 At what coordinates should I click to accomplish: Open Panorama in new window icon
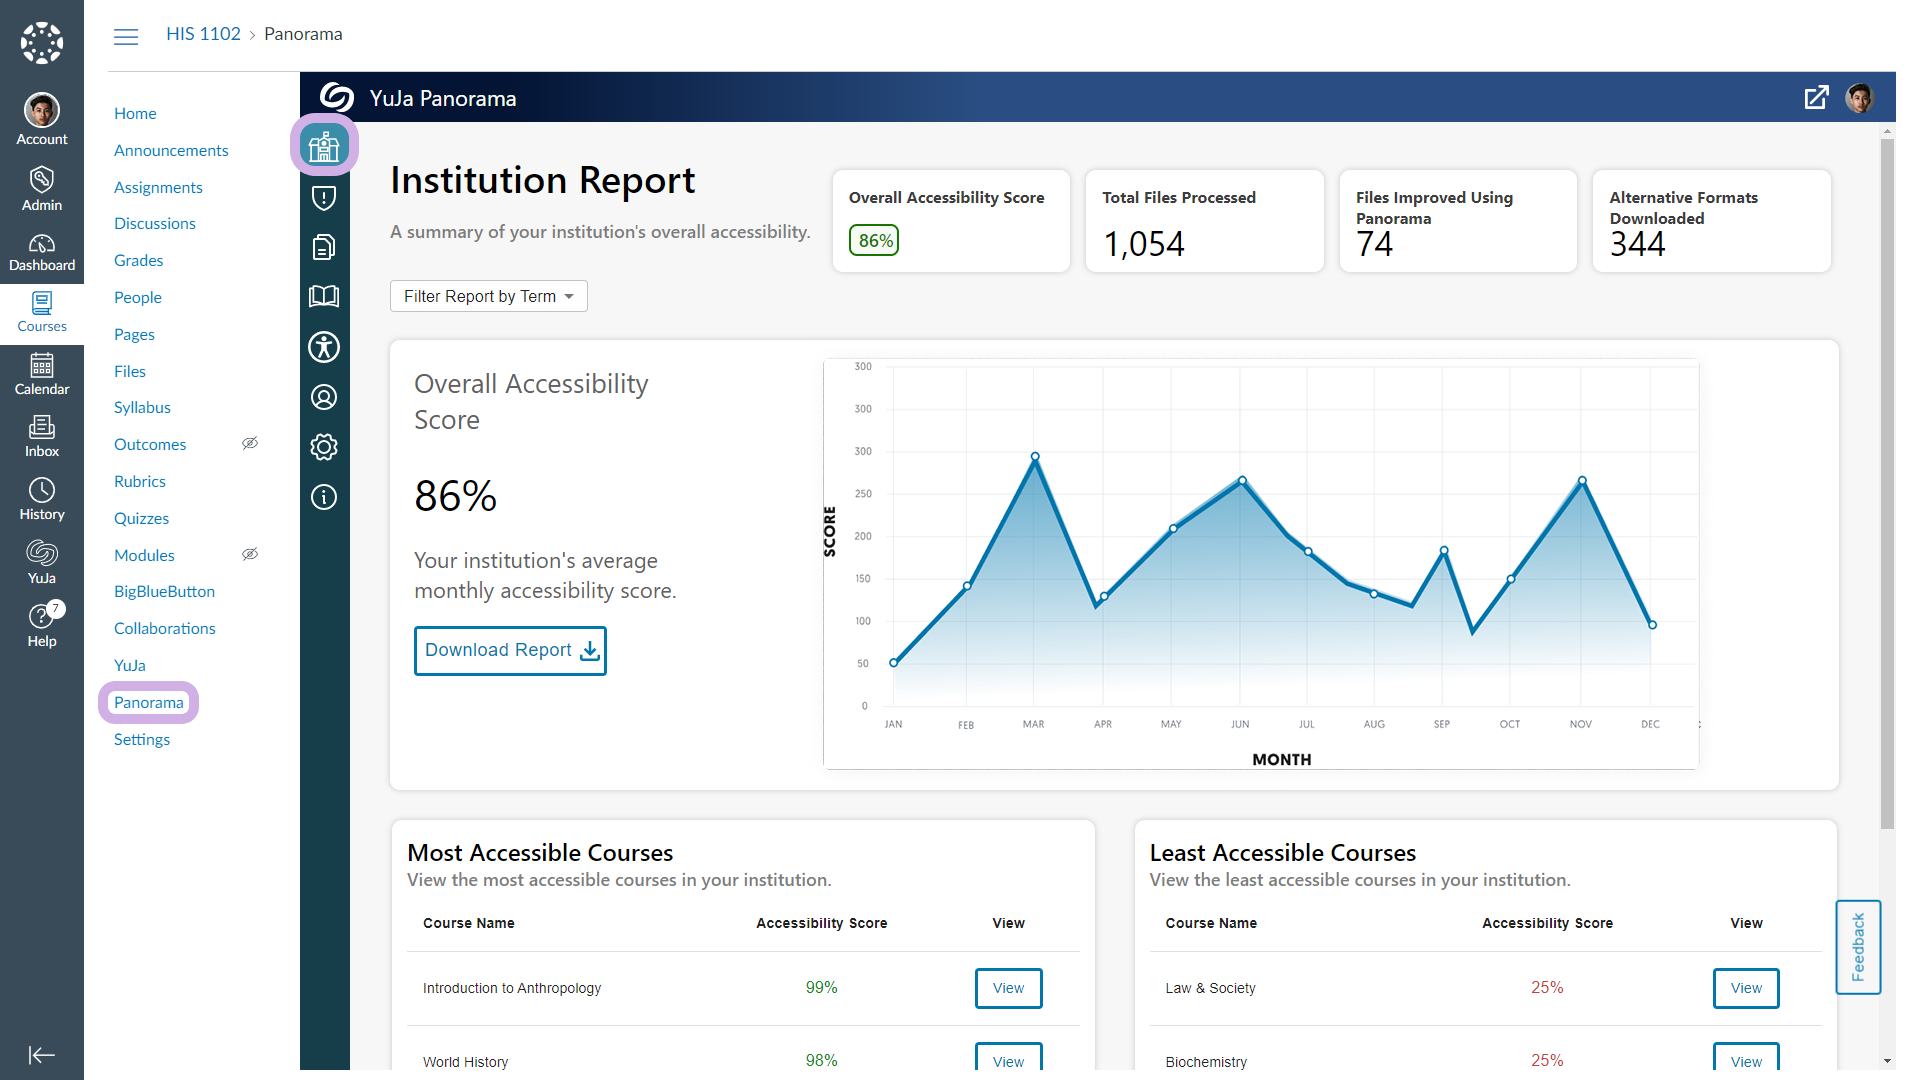[x=1816, y=98]
